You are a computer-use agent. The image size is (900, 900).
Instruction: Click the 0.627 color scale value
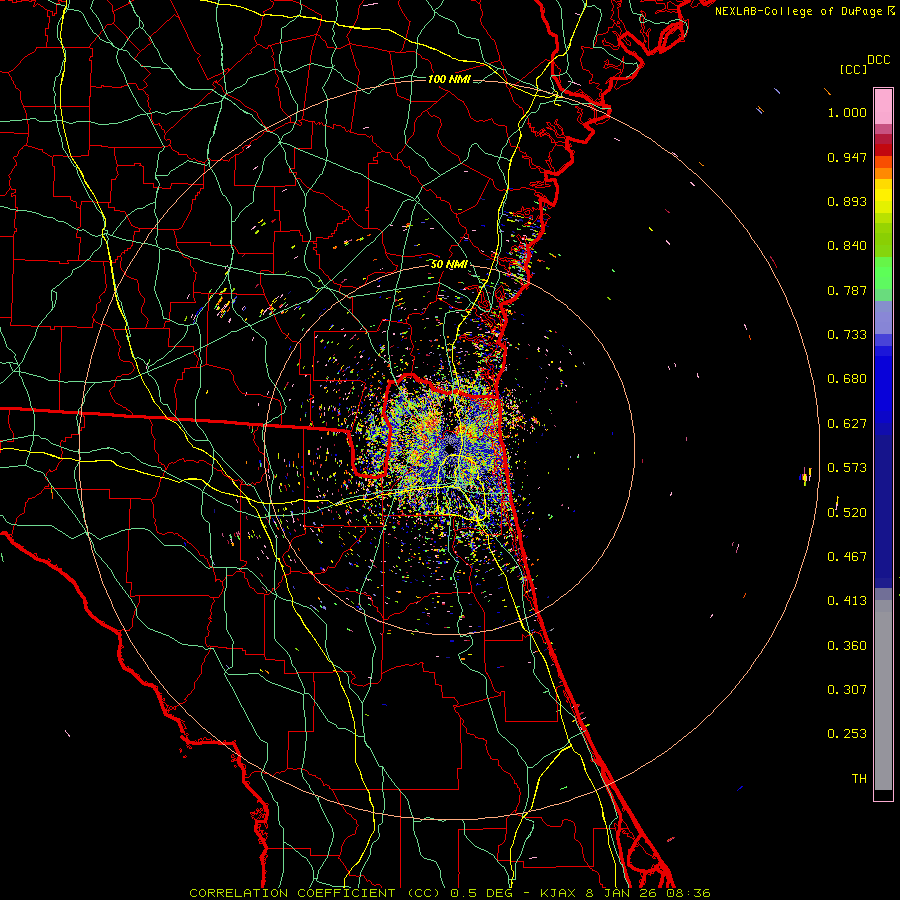847,424
